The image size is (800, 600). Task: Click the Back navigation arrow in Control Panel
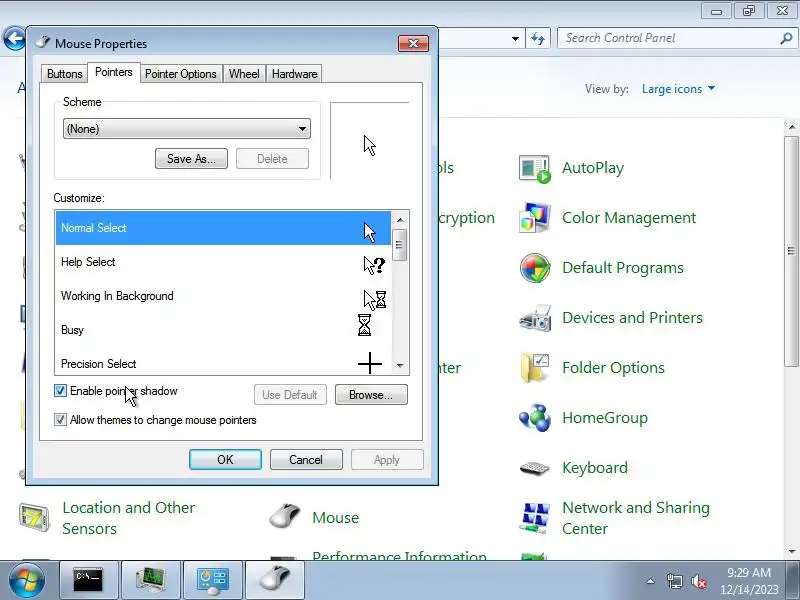14,39
